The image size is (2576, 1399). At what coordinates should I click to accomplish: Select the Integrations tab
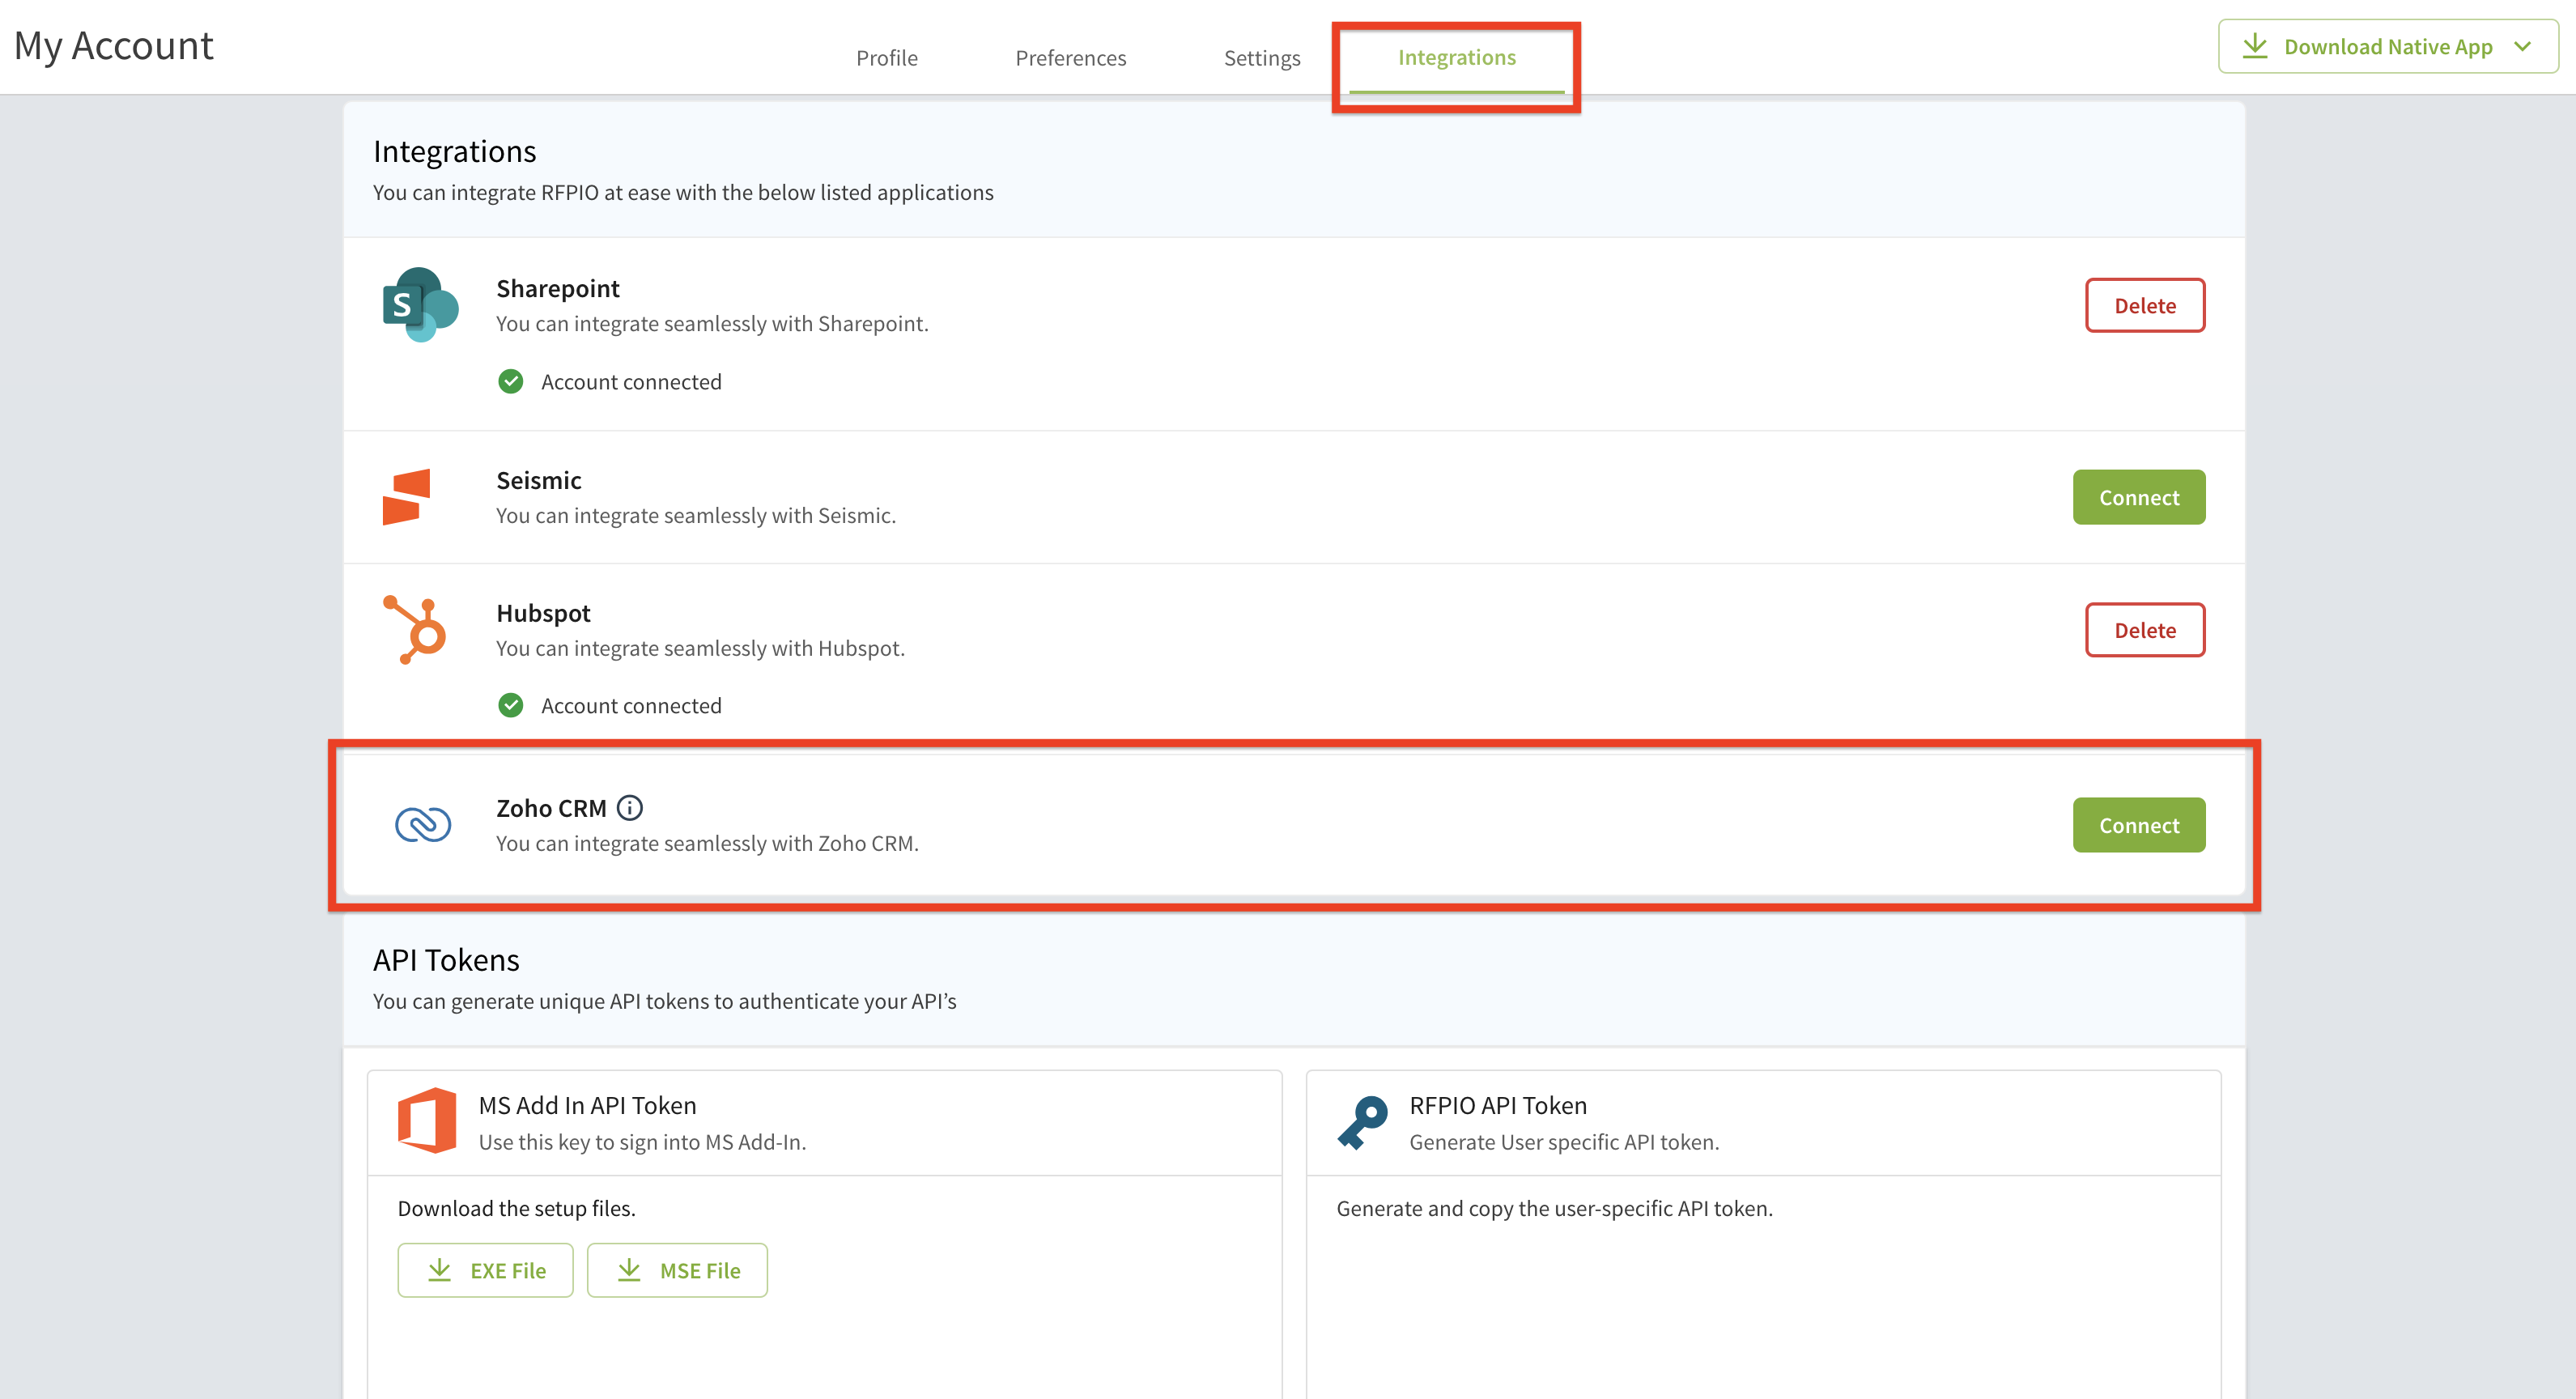1456,58
